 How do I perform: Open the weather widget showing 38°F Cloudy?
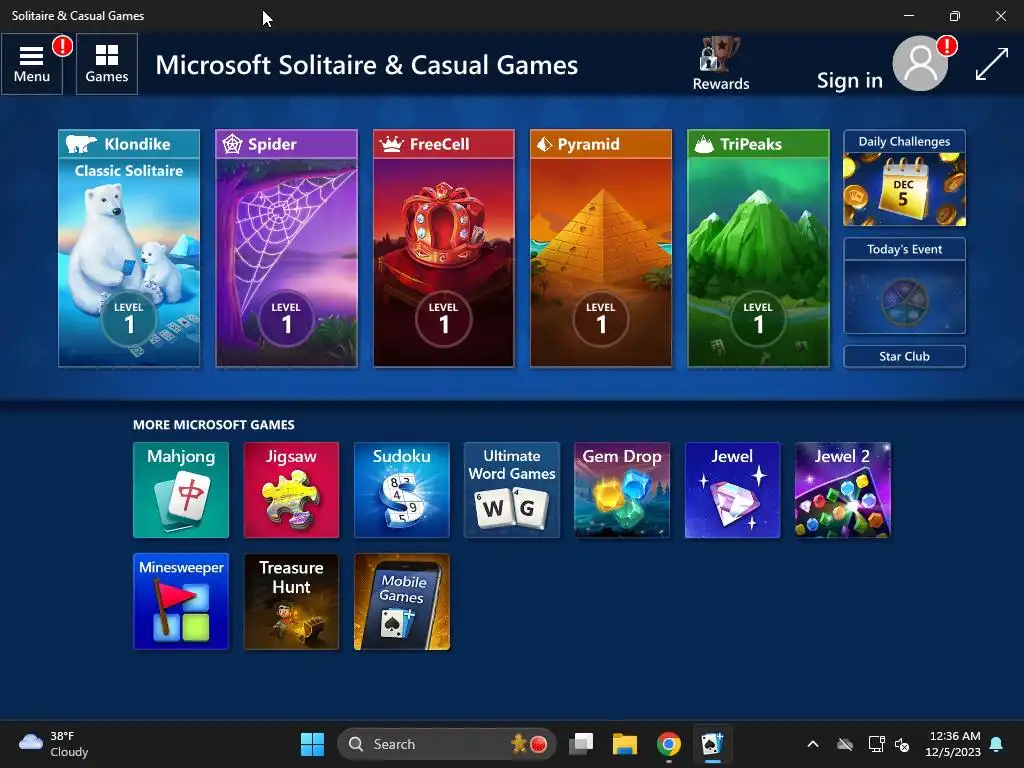pos(54,744)
